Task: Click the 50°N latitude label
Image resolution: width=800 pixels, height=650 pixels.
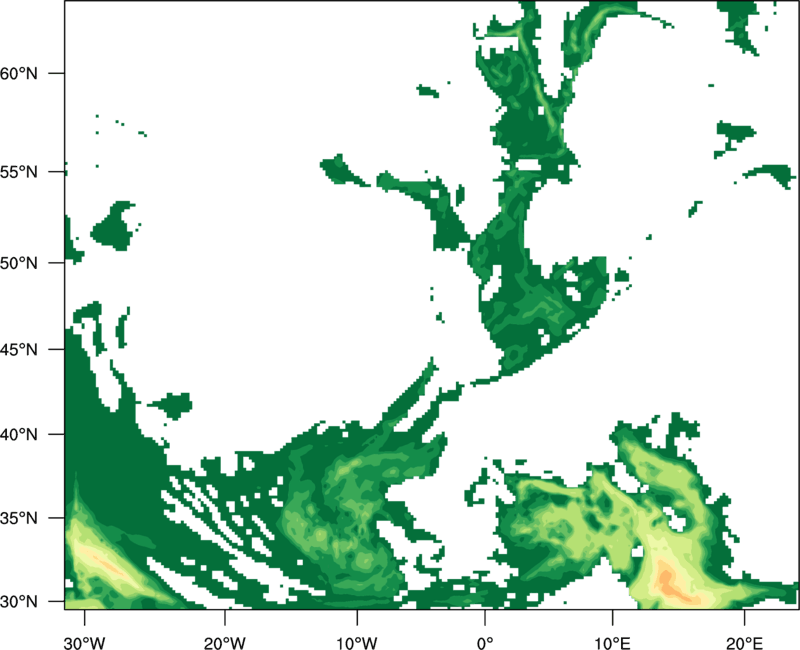Action: tap(19, 263)
